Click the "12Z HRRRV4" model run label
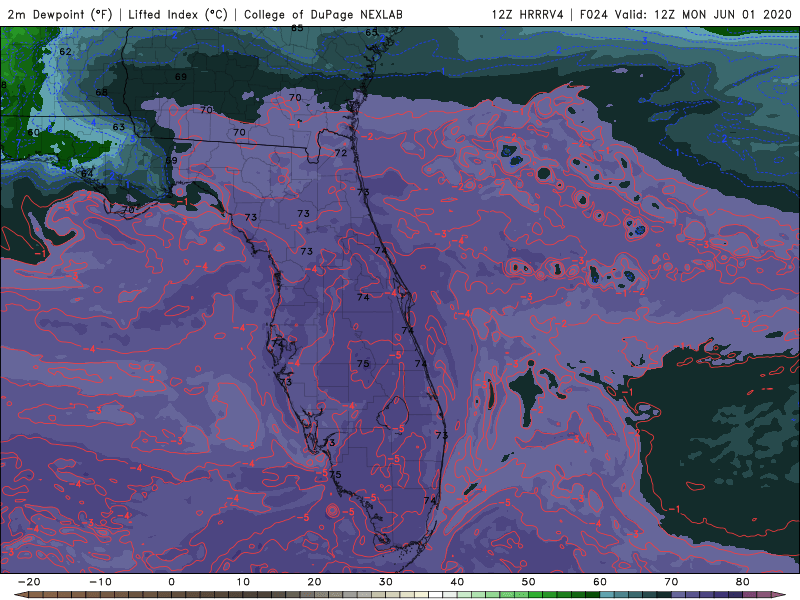 click(528, 14)
